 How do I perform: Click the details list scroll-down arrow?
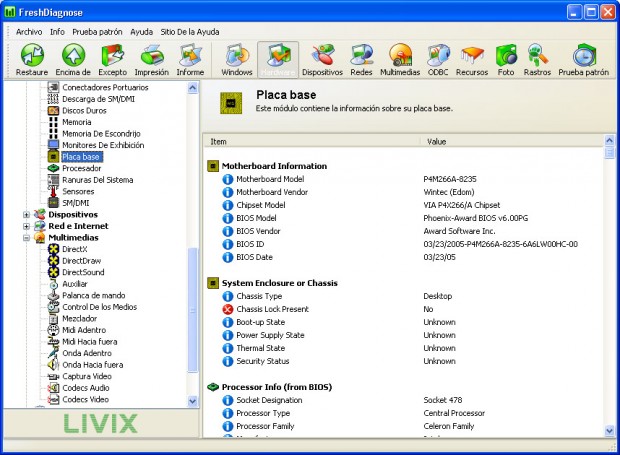click(x=609, y=431)
